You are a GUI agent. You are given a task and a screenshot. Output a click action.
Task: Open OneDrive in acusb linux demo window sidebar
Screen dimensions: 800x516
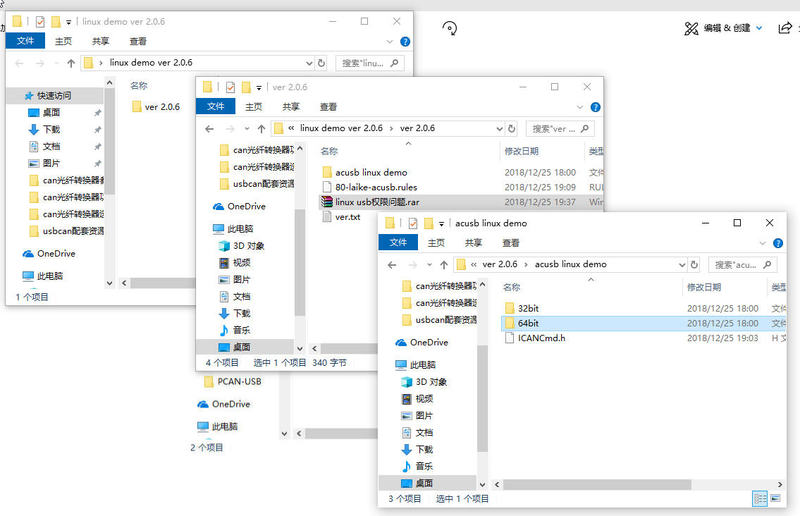tap(421, 342)
